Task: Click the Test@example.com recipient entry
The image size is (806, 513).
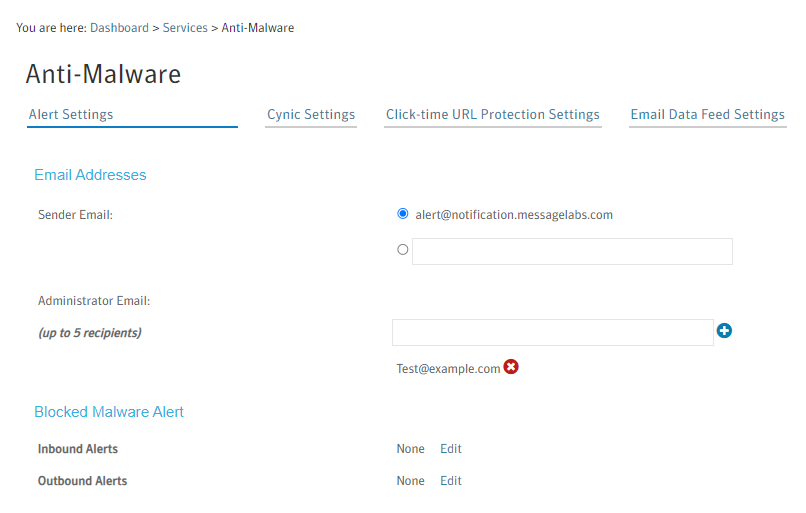Action: 448,369
